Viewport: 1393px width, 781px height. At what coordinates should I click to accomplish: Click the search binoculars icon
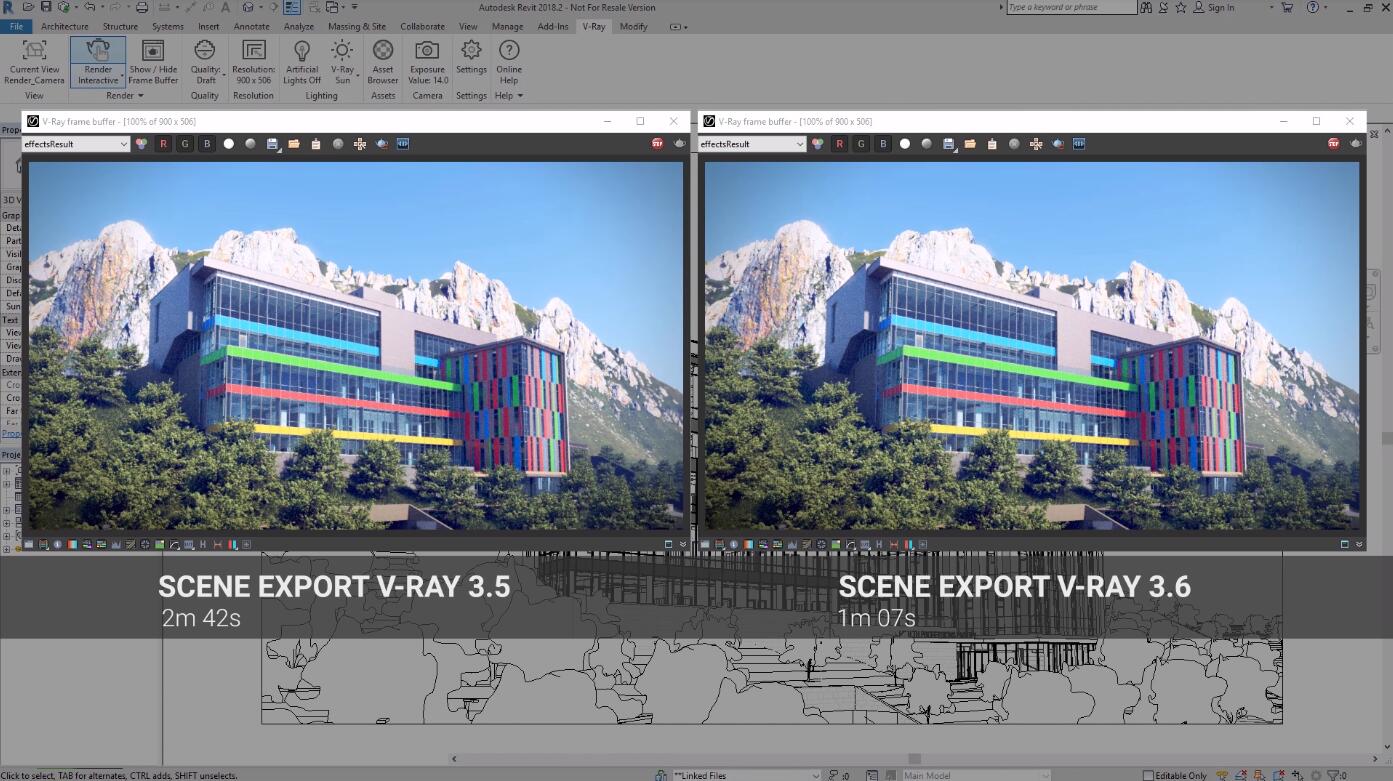(1147, 8)
